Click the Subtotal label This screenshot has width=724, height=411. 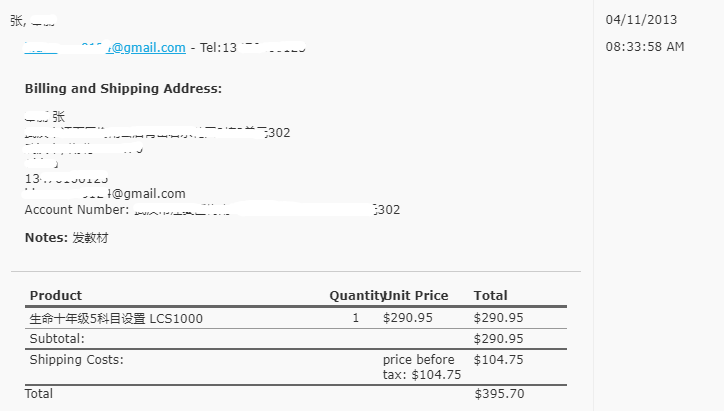click(57, 339)
